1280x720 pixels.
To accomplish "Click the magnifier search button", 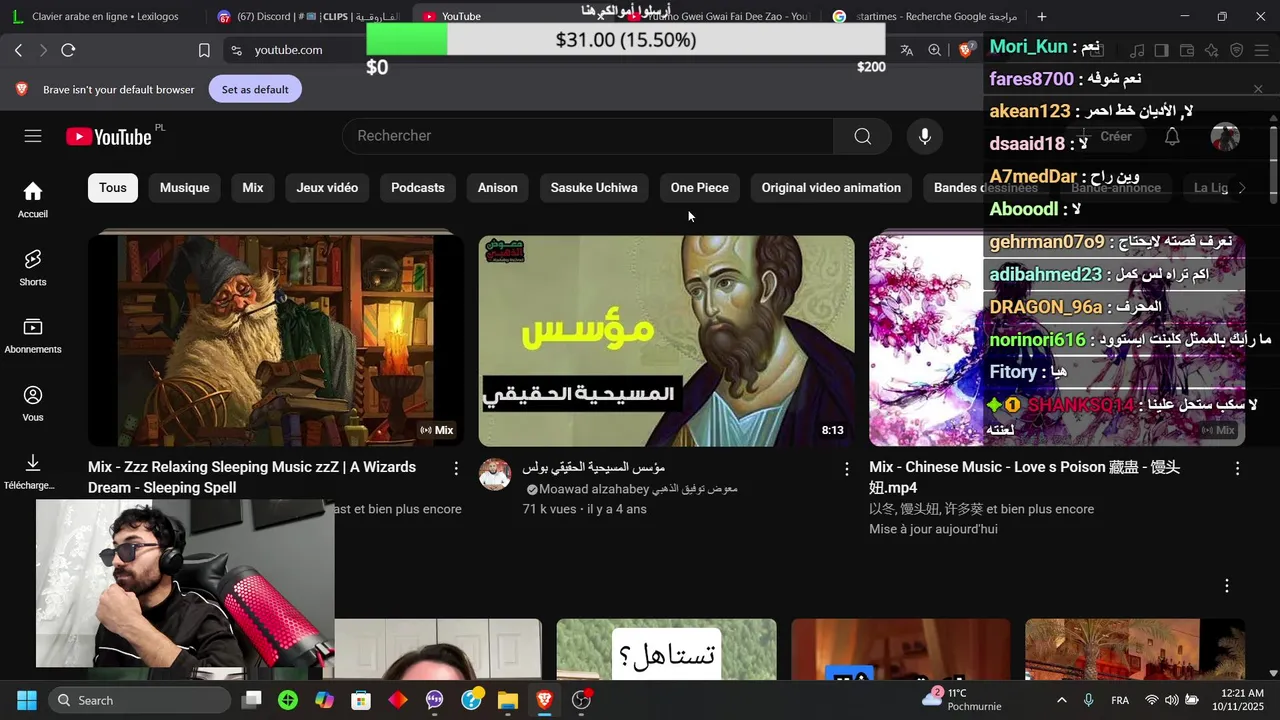I will (x=863, y=136).
